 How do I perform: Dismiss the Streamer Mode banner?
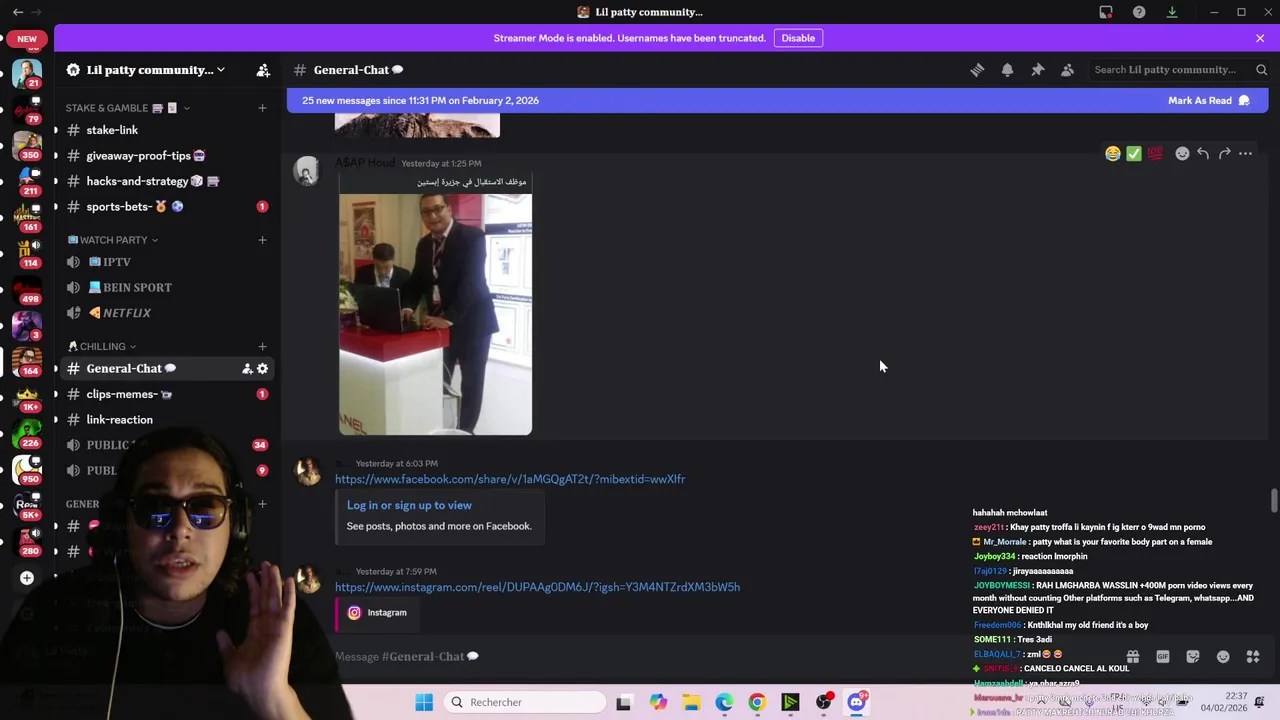point(1260,38)
